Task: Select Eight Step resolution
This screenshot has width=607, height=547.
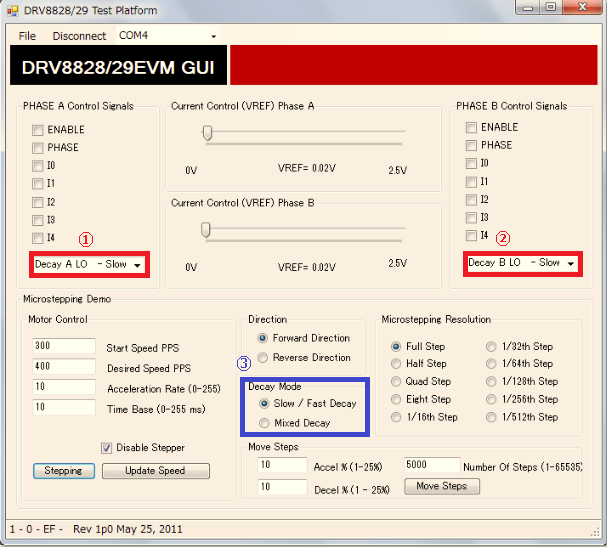Action: pyautogui.click(x=396, y=400)
